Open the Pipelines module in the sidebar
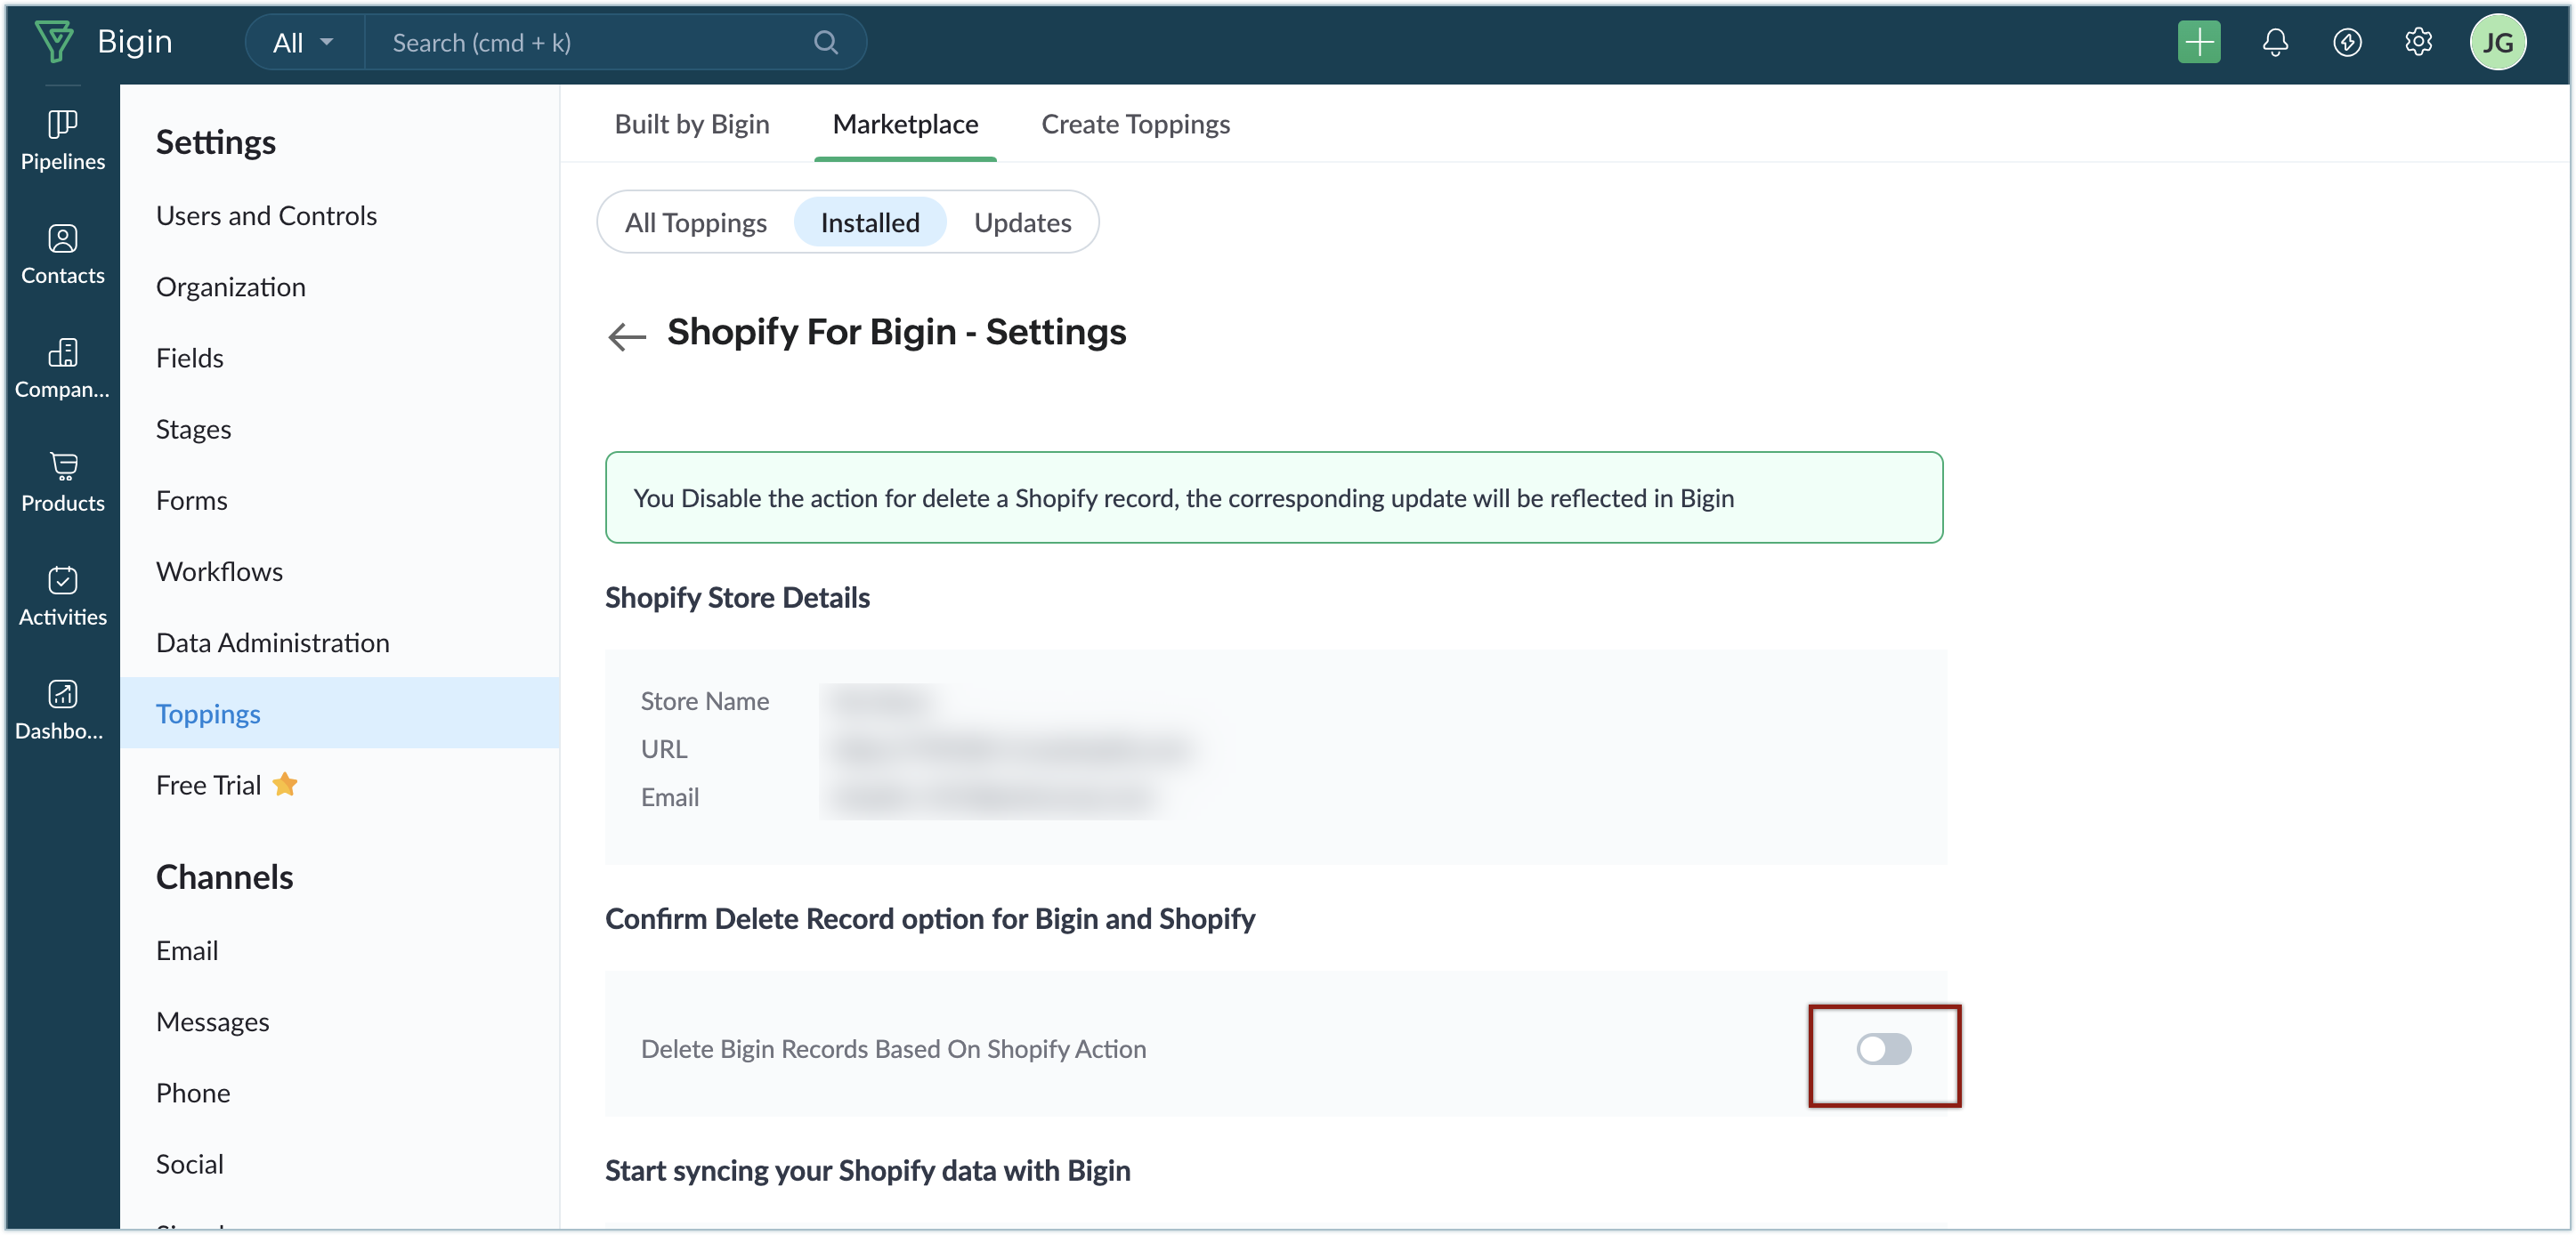2576x1235 pixels. [62, 141]
